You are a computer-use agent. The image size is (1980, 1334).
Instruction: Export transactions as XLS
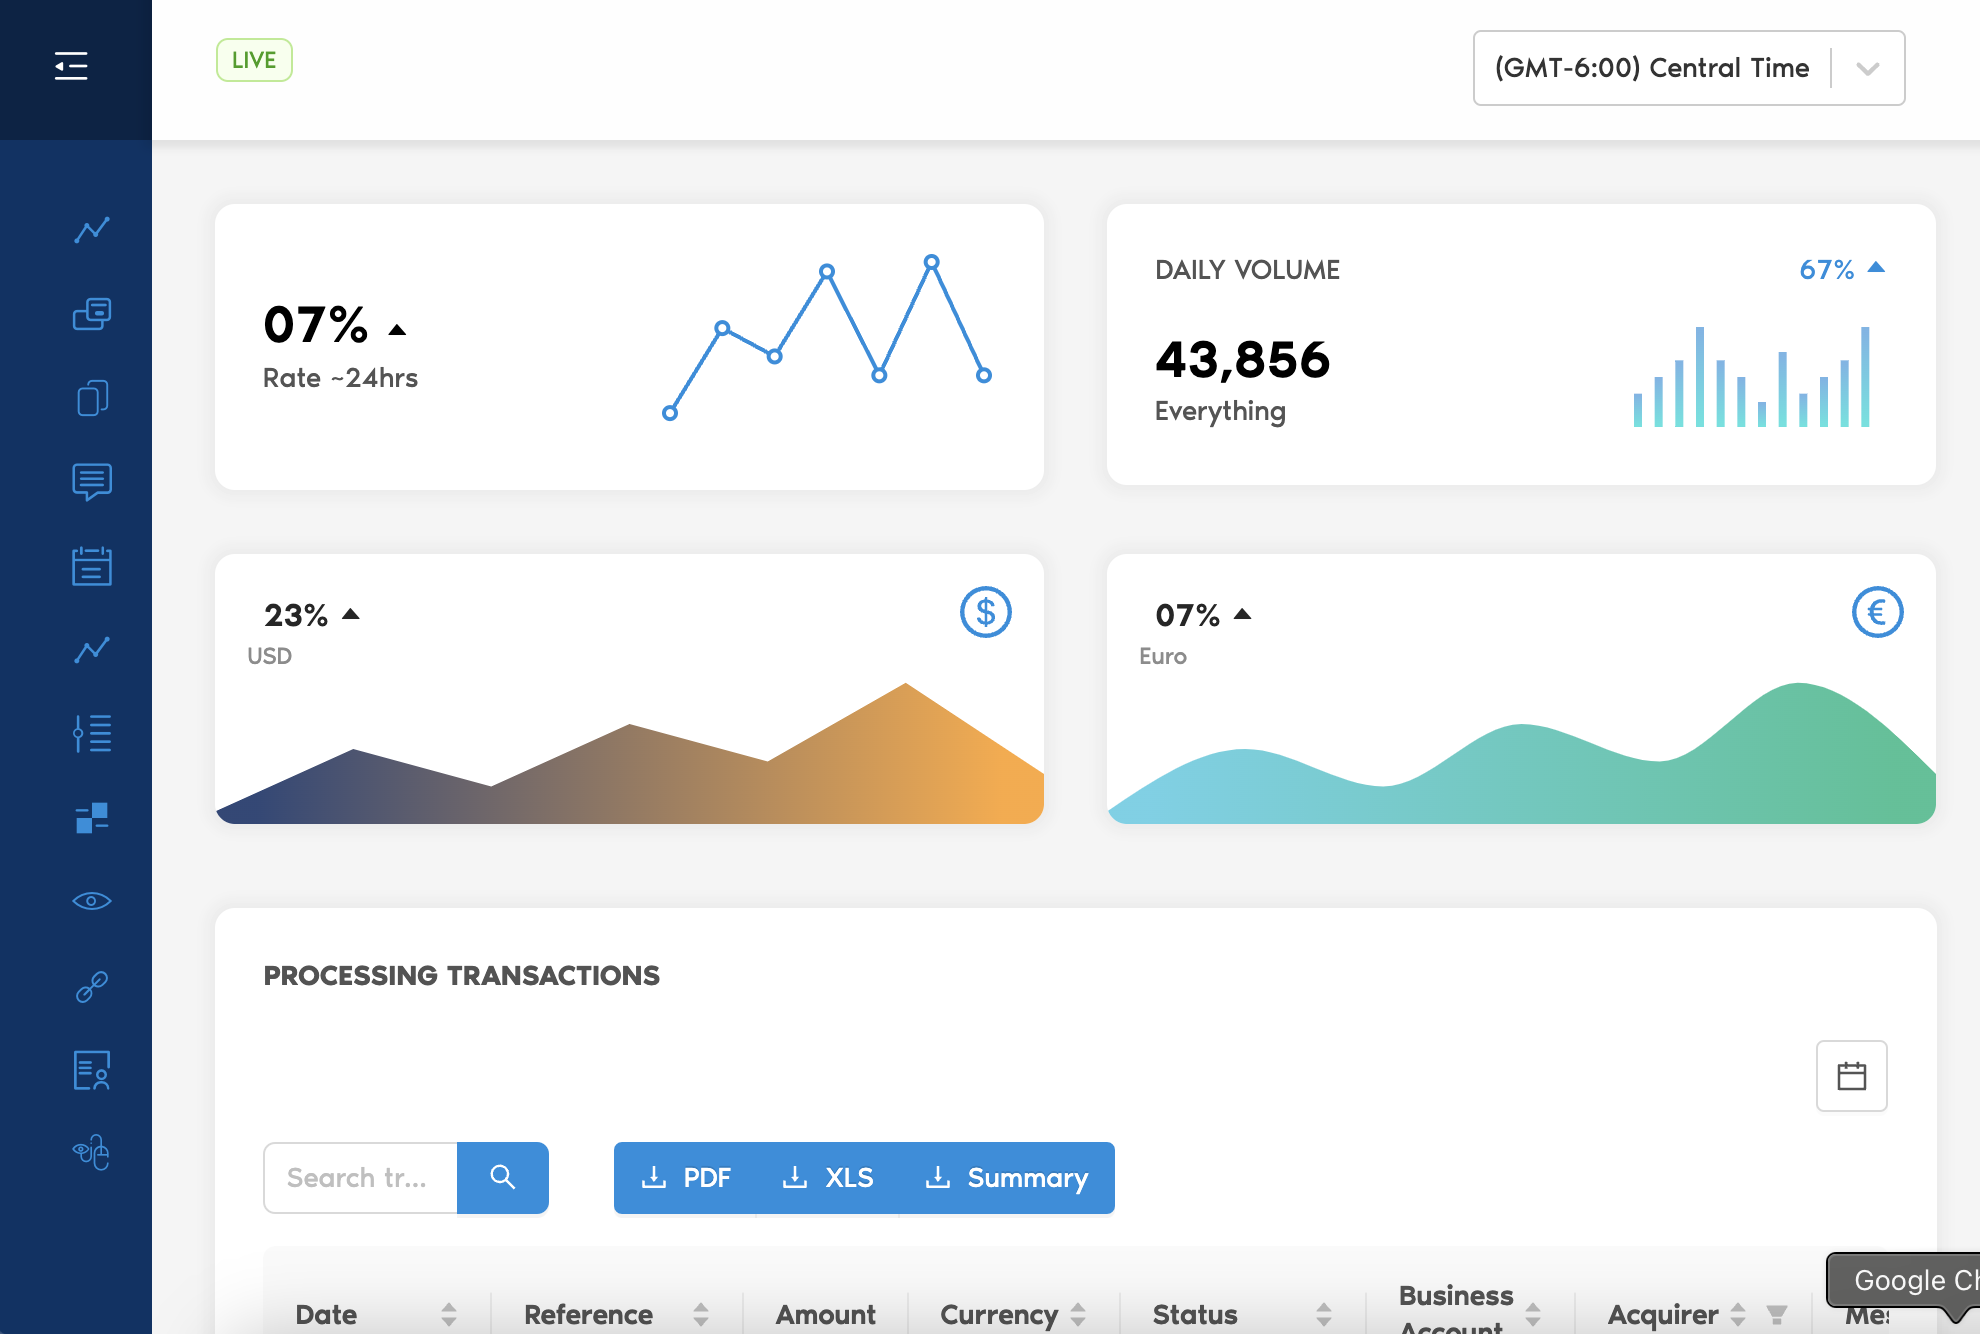point(828,1178)
